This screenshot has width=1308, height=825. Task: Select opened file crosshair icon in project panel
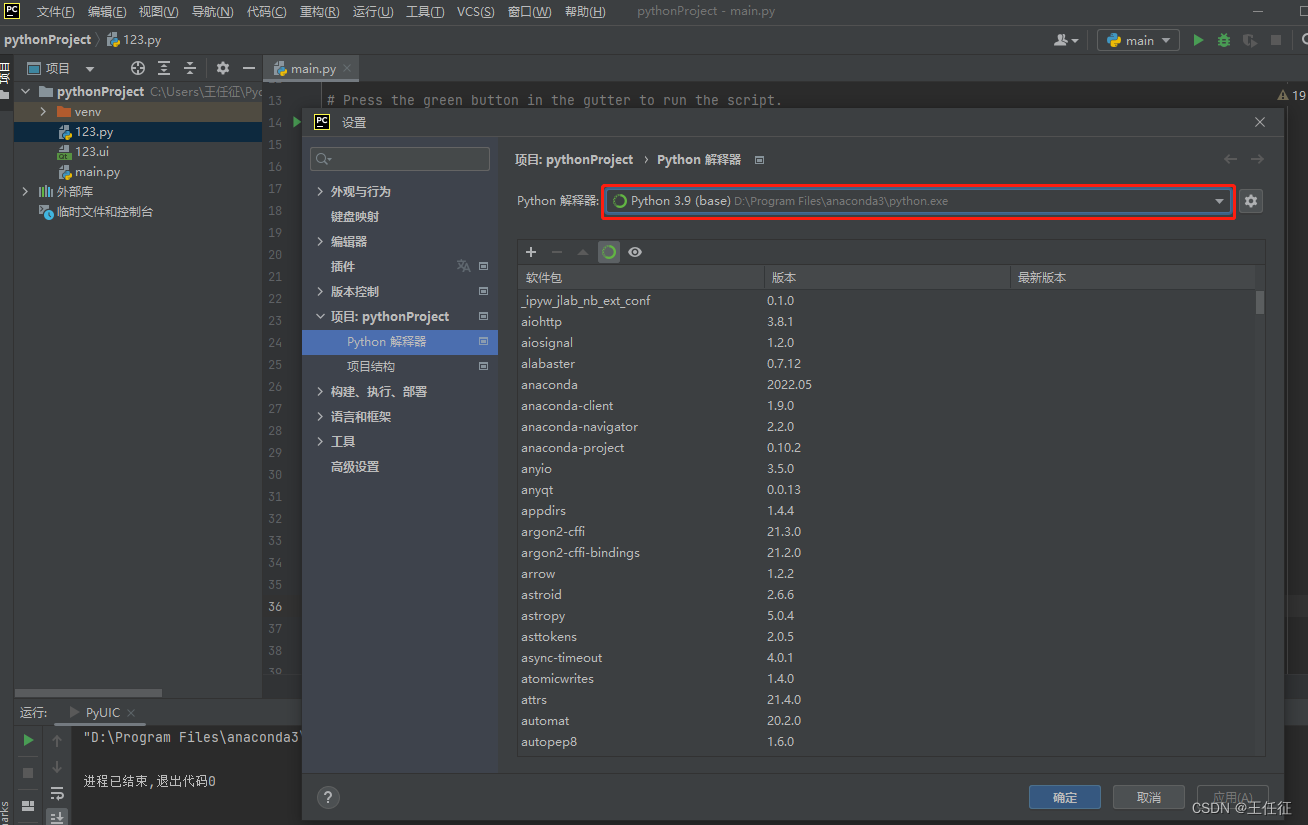[138, 68]
